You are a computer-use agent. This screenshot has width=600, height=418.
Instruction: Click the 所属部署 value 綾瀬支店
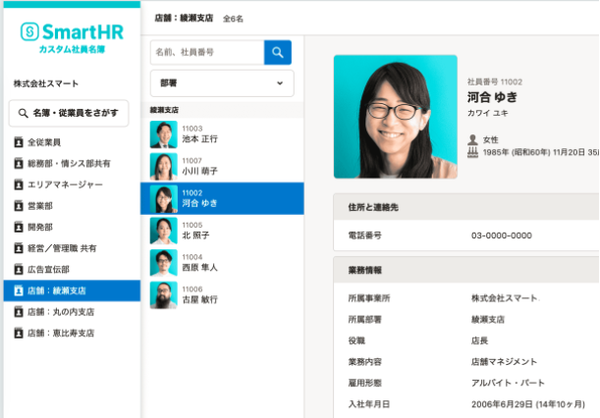(488, 319)
